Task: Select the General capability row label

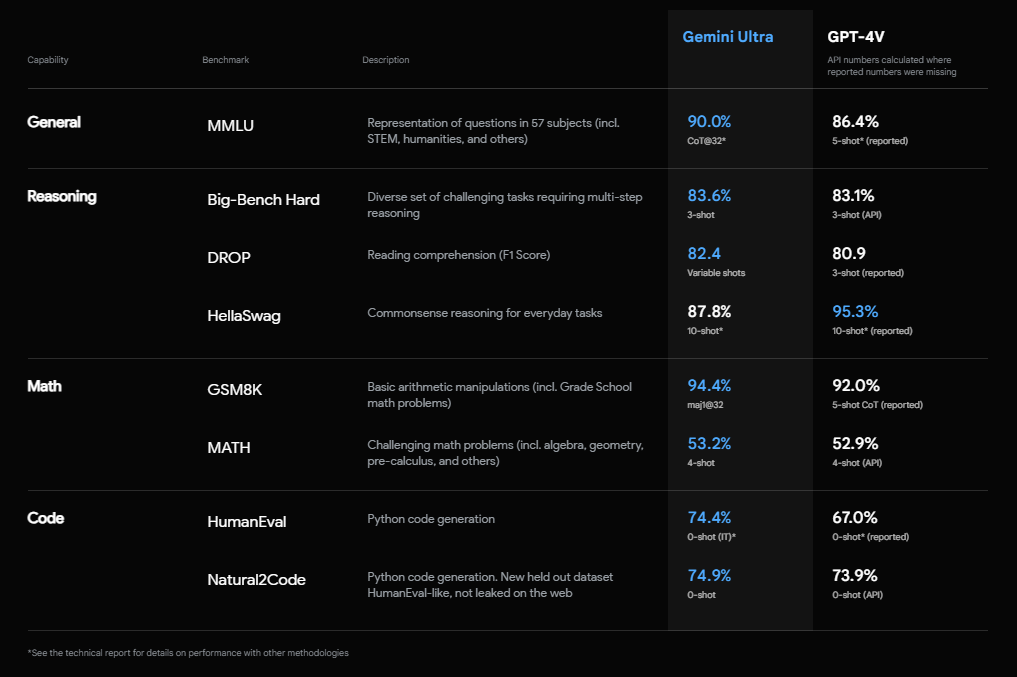Action: pos(54,122)
